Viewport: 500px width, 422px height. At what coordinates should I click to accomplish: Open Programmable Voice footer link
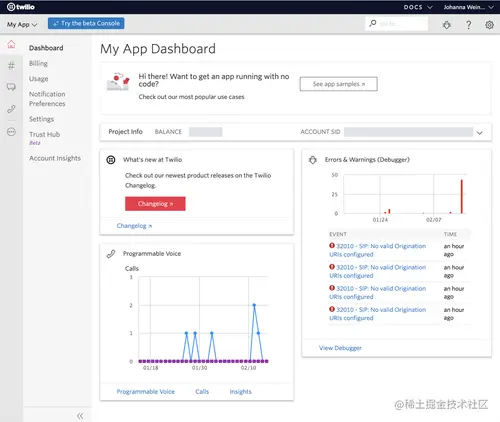146,392
